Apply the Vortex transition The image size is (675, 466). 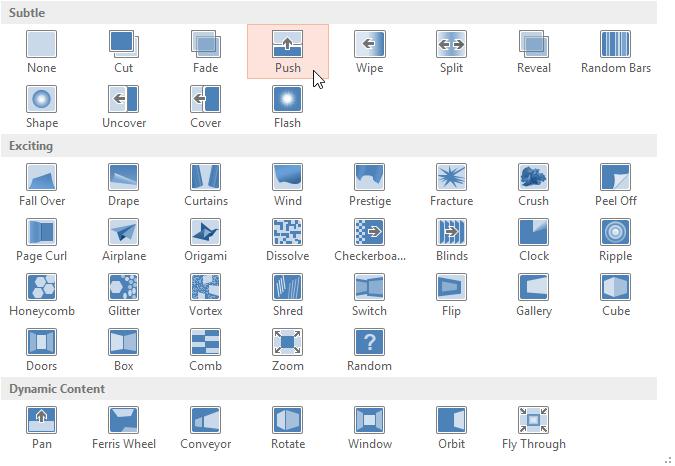coord(205,295)
